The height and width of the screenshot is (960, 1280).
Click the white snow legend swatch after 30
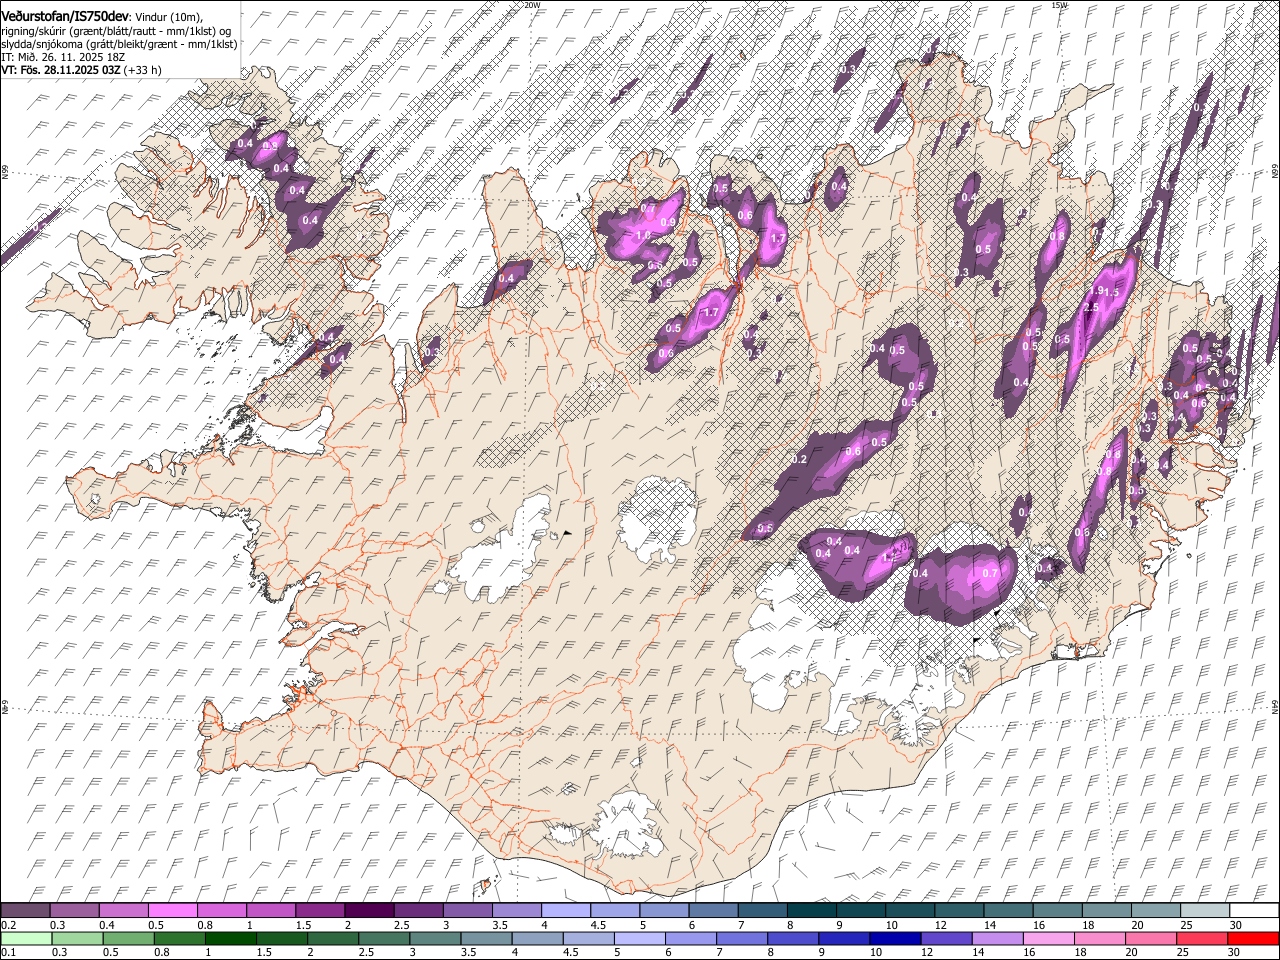tap(1255, 911)
